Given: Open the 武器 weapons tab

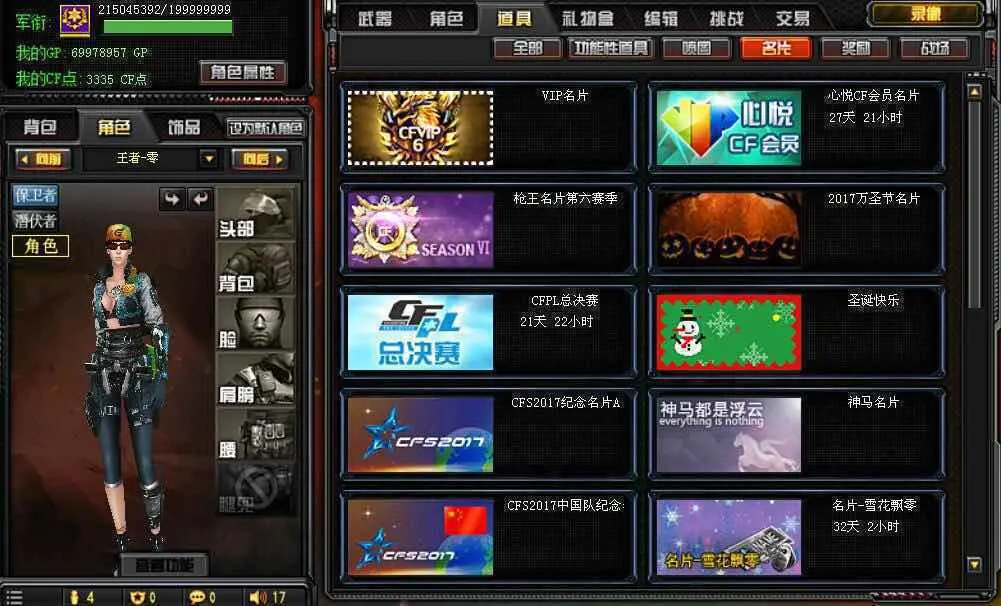Looking at the screenshot, I should [375, 19].
